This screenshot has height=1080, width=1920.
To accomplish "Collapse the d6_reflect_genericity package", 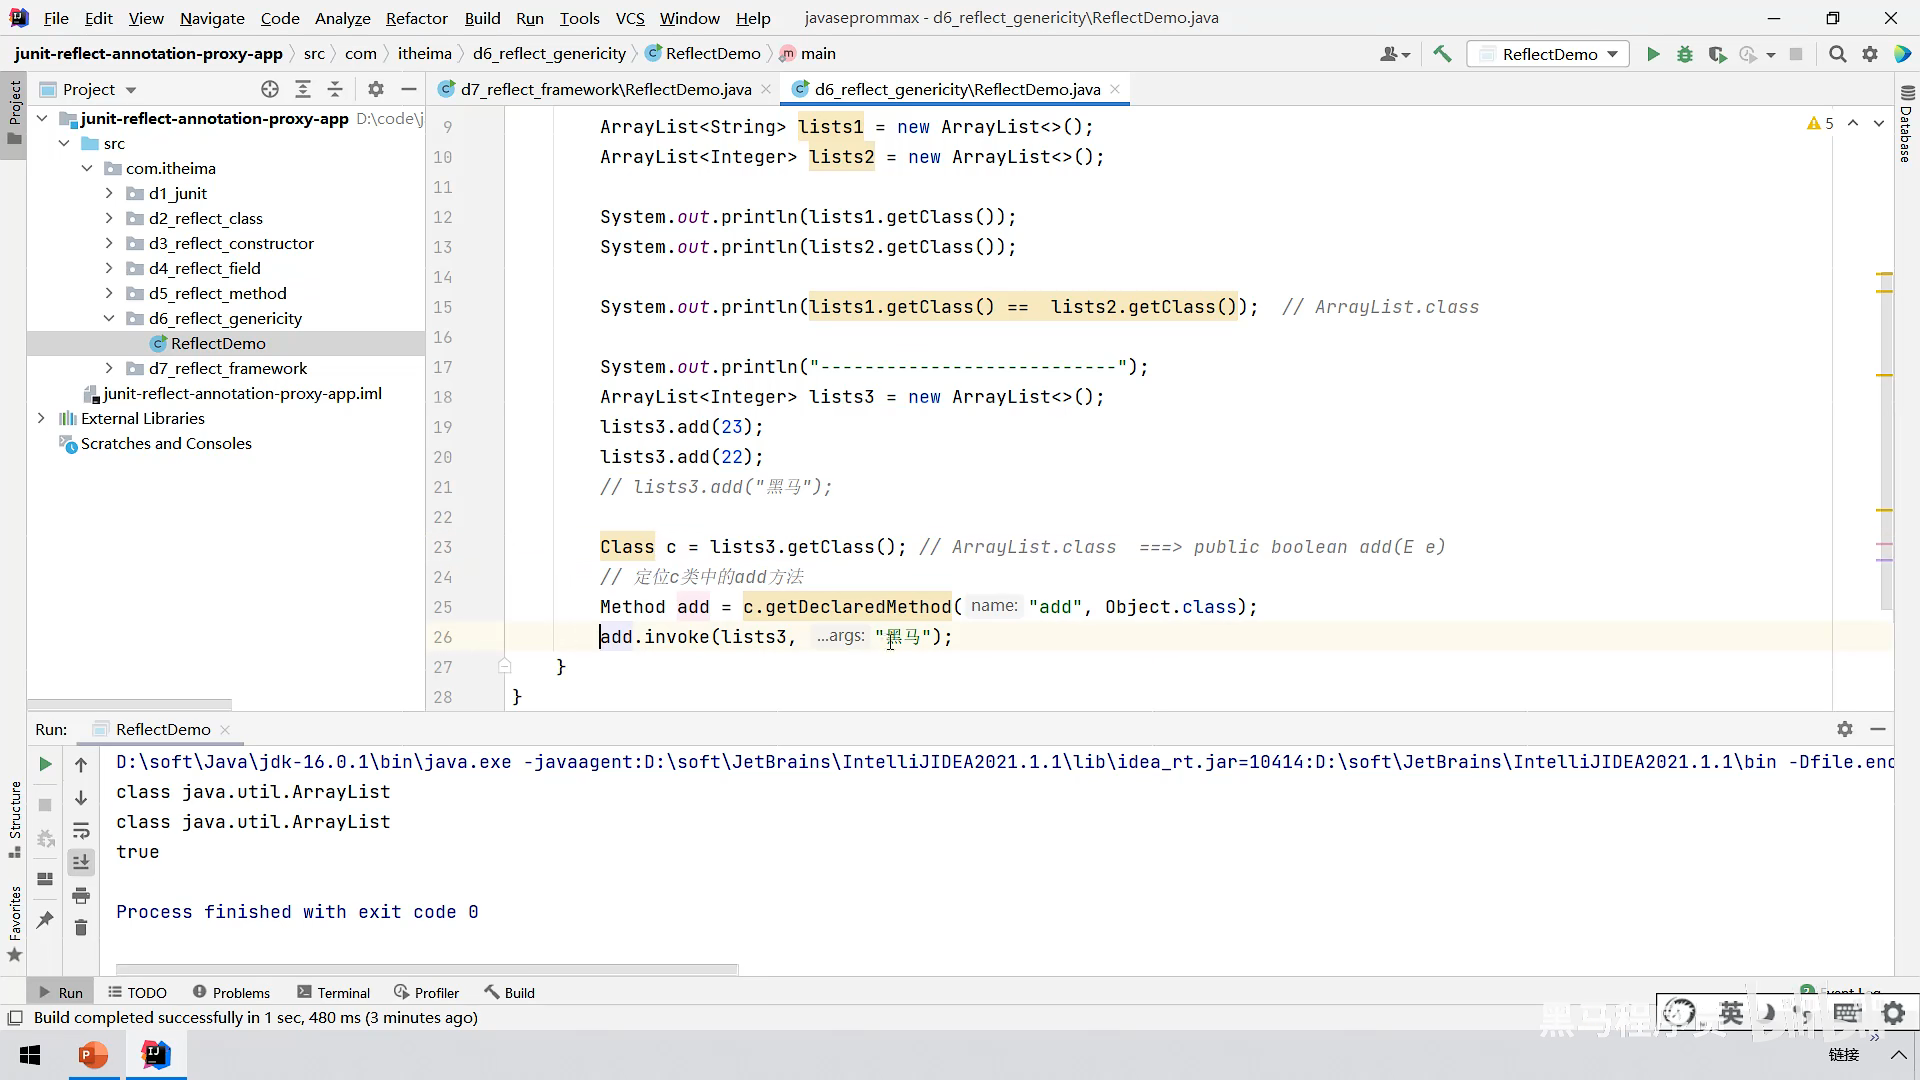I will click(109, 318).
